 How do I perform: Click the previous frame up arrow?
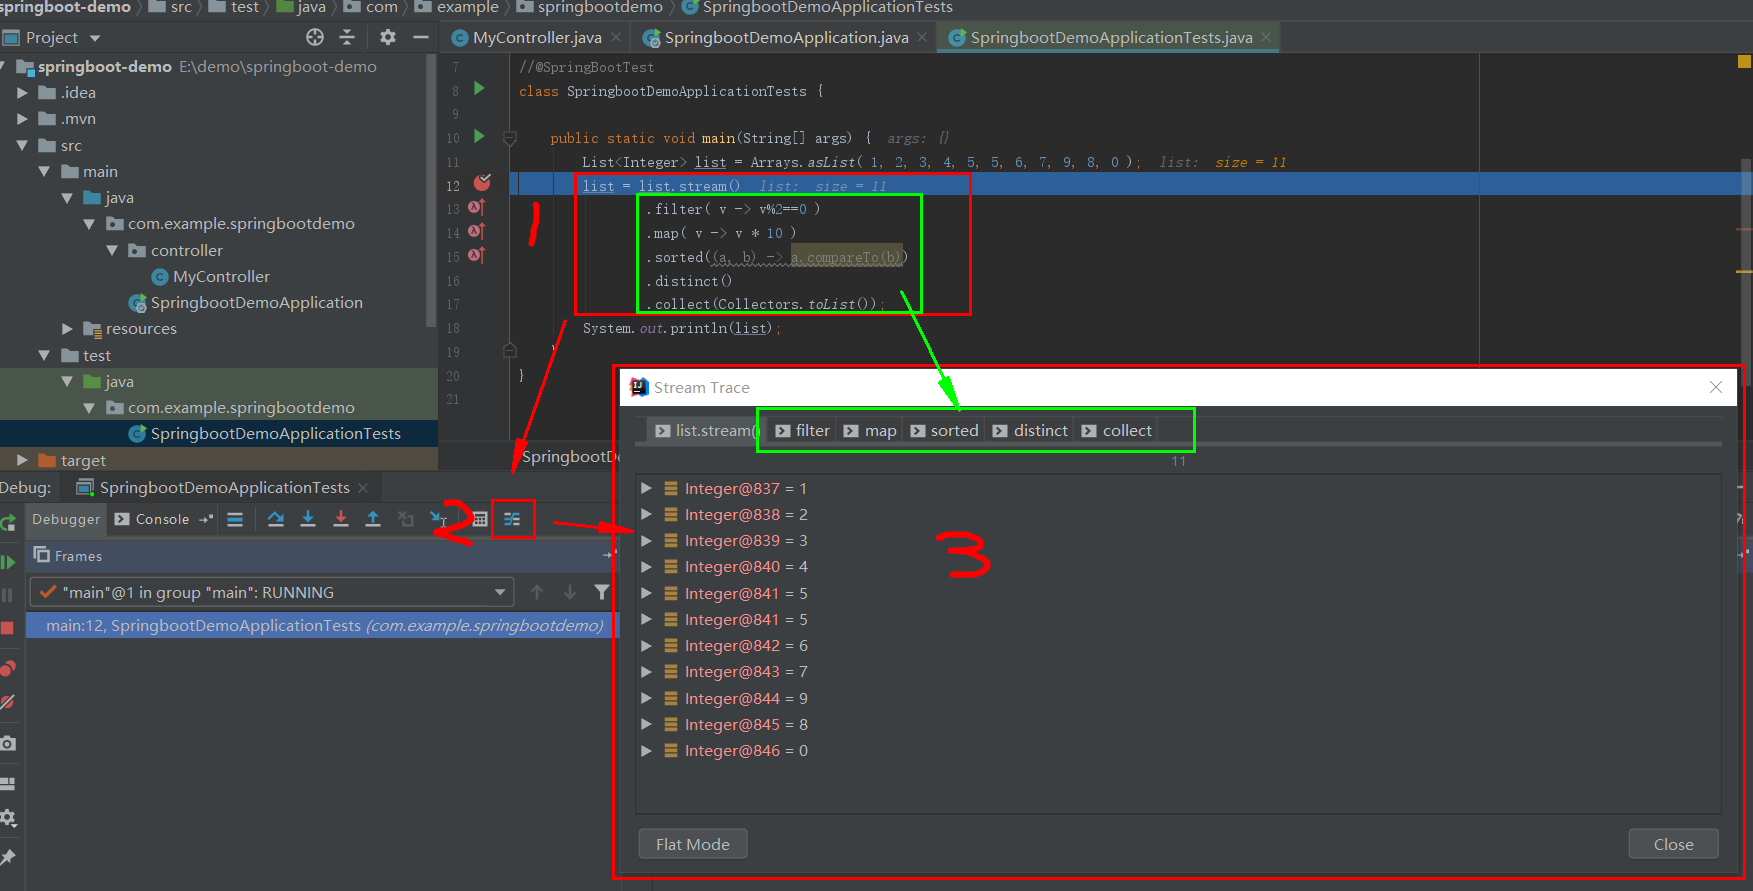click(x=537, y=592)
